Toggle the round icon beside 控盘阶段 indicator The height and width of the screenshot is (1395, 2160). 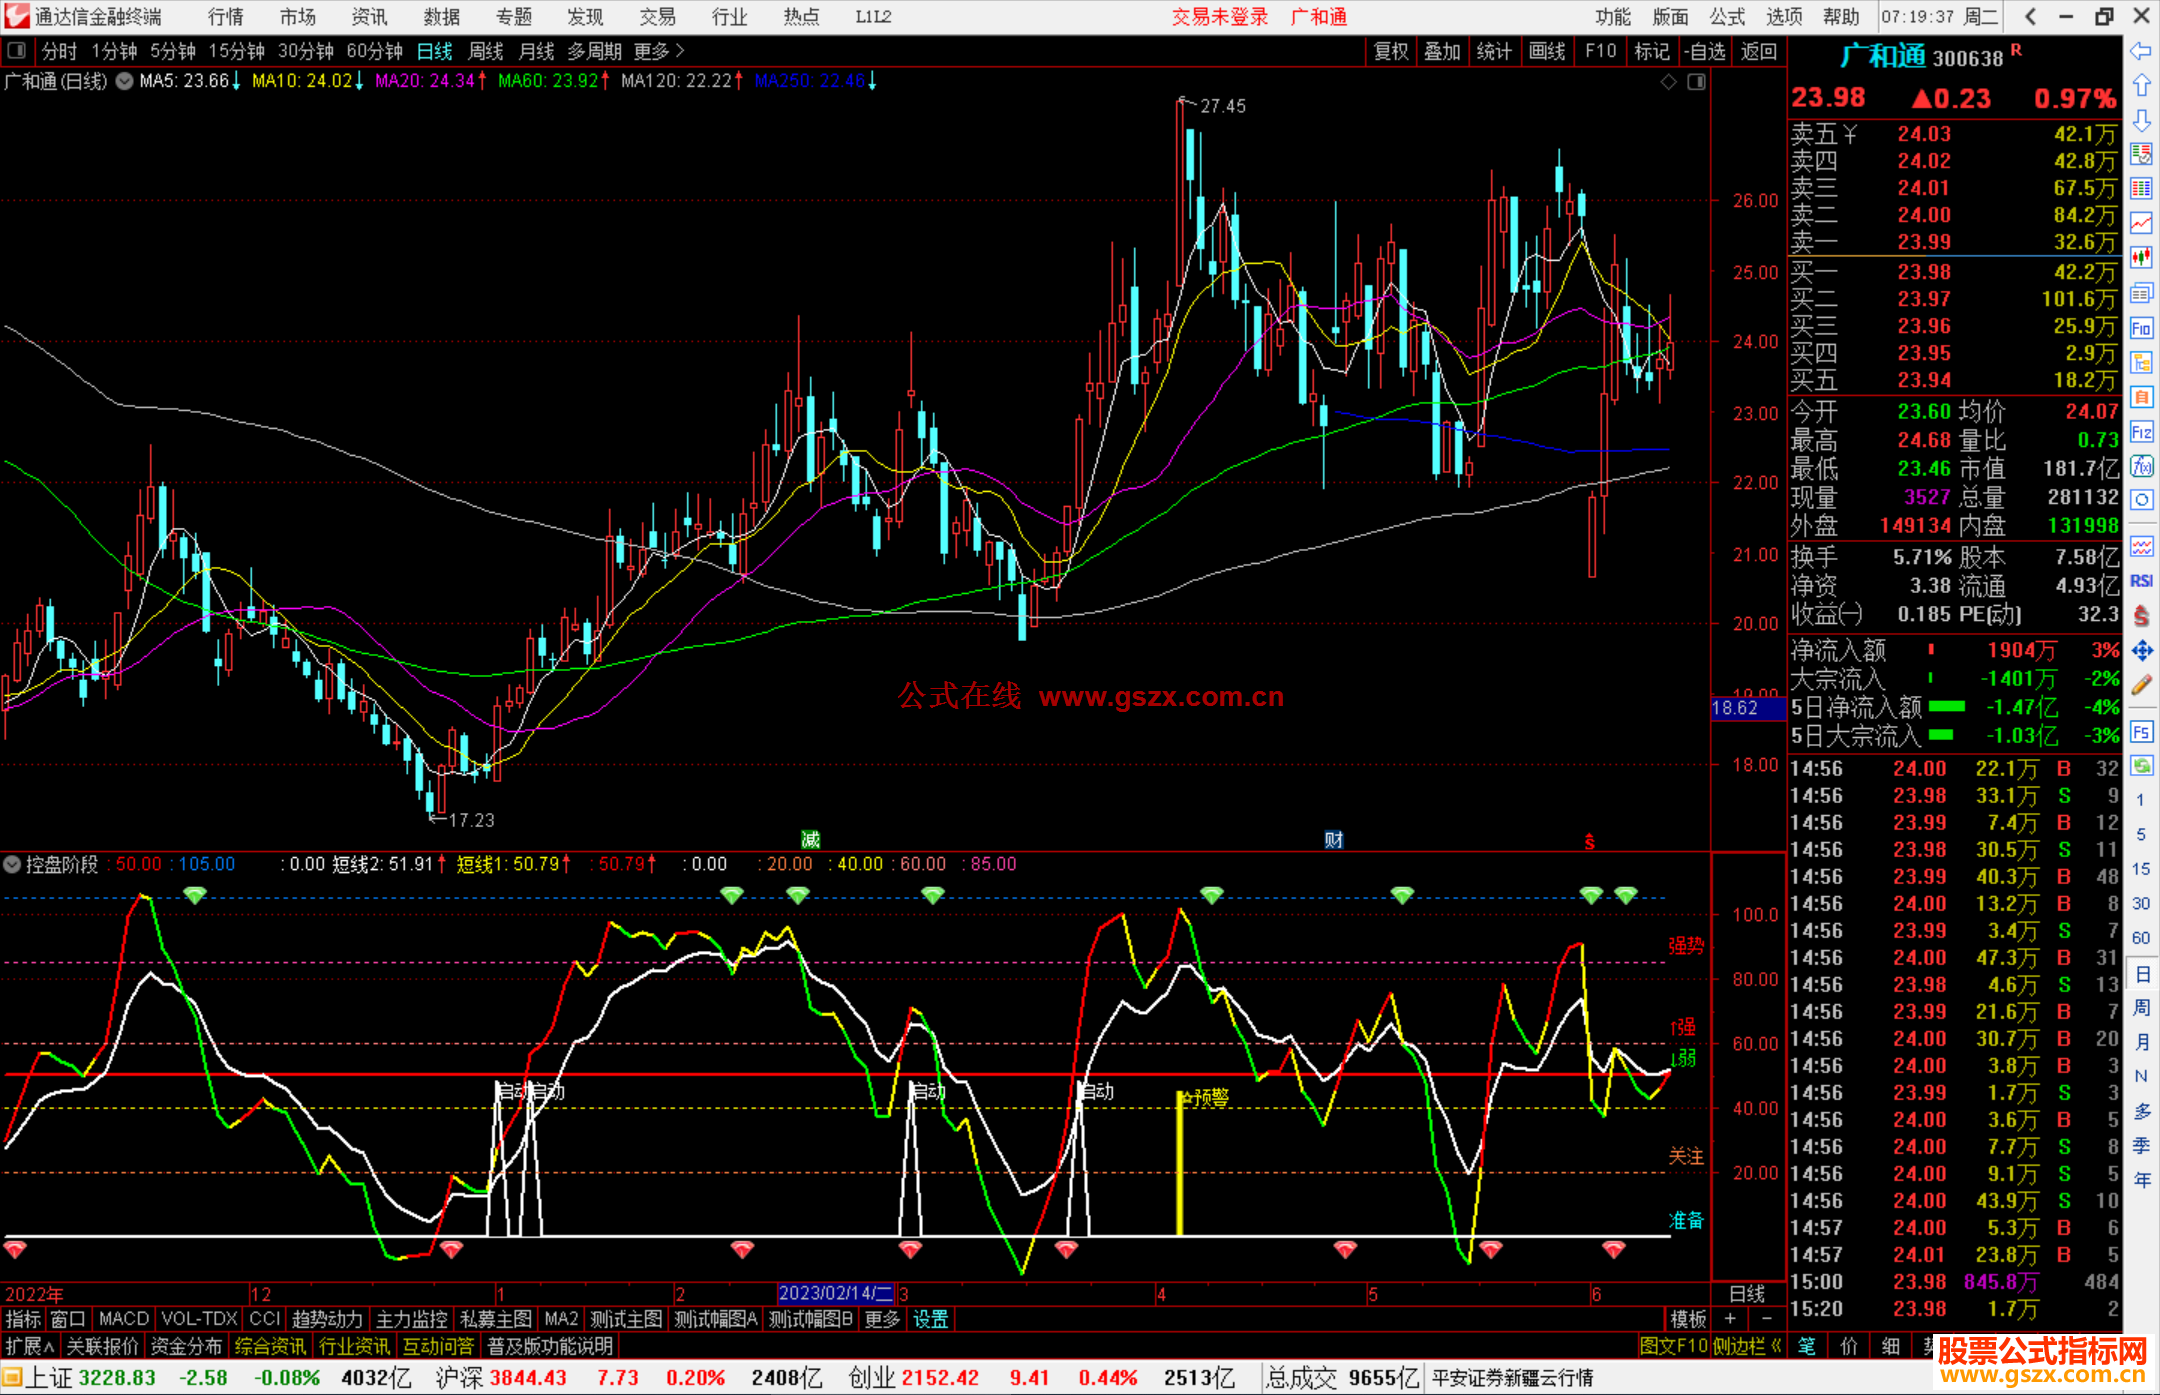tap(12, 864)
